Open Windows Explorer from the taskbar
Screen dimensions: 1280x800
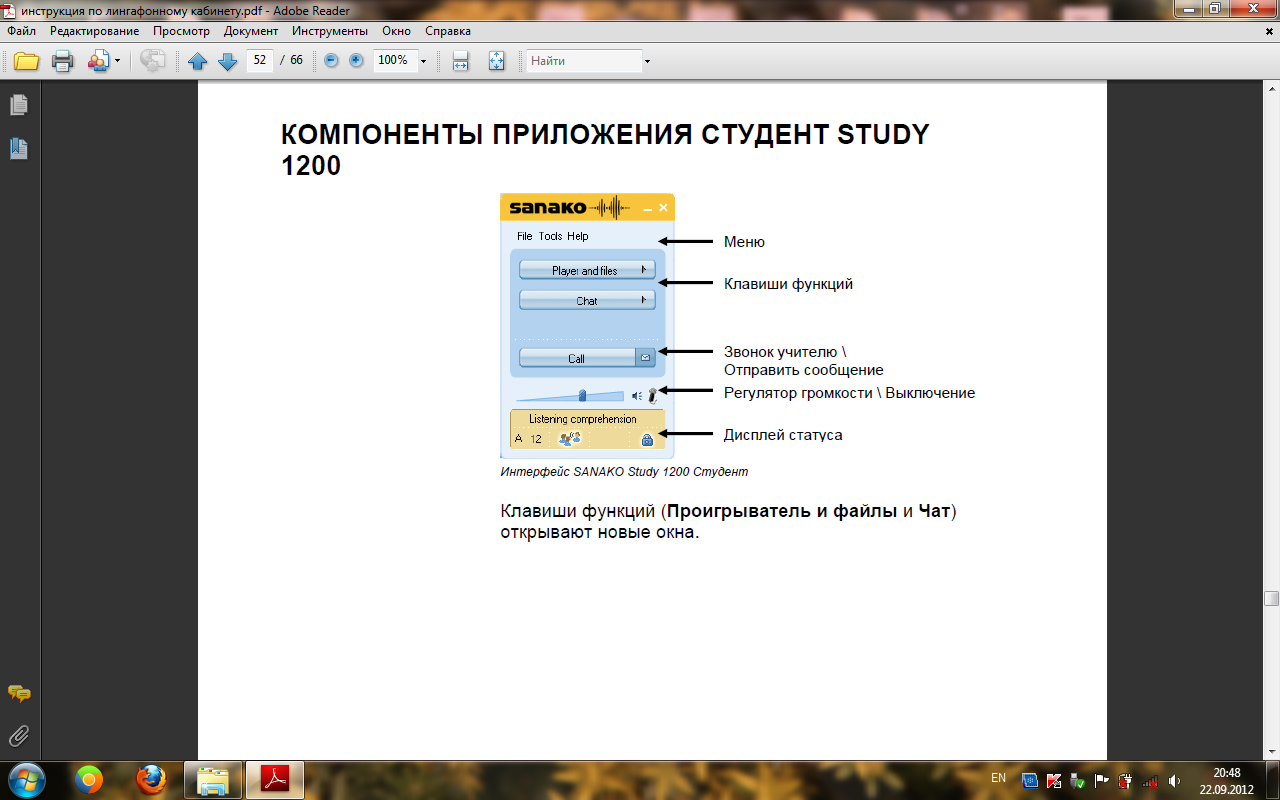pos(213,780)
